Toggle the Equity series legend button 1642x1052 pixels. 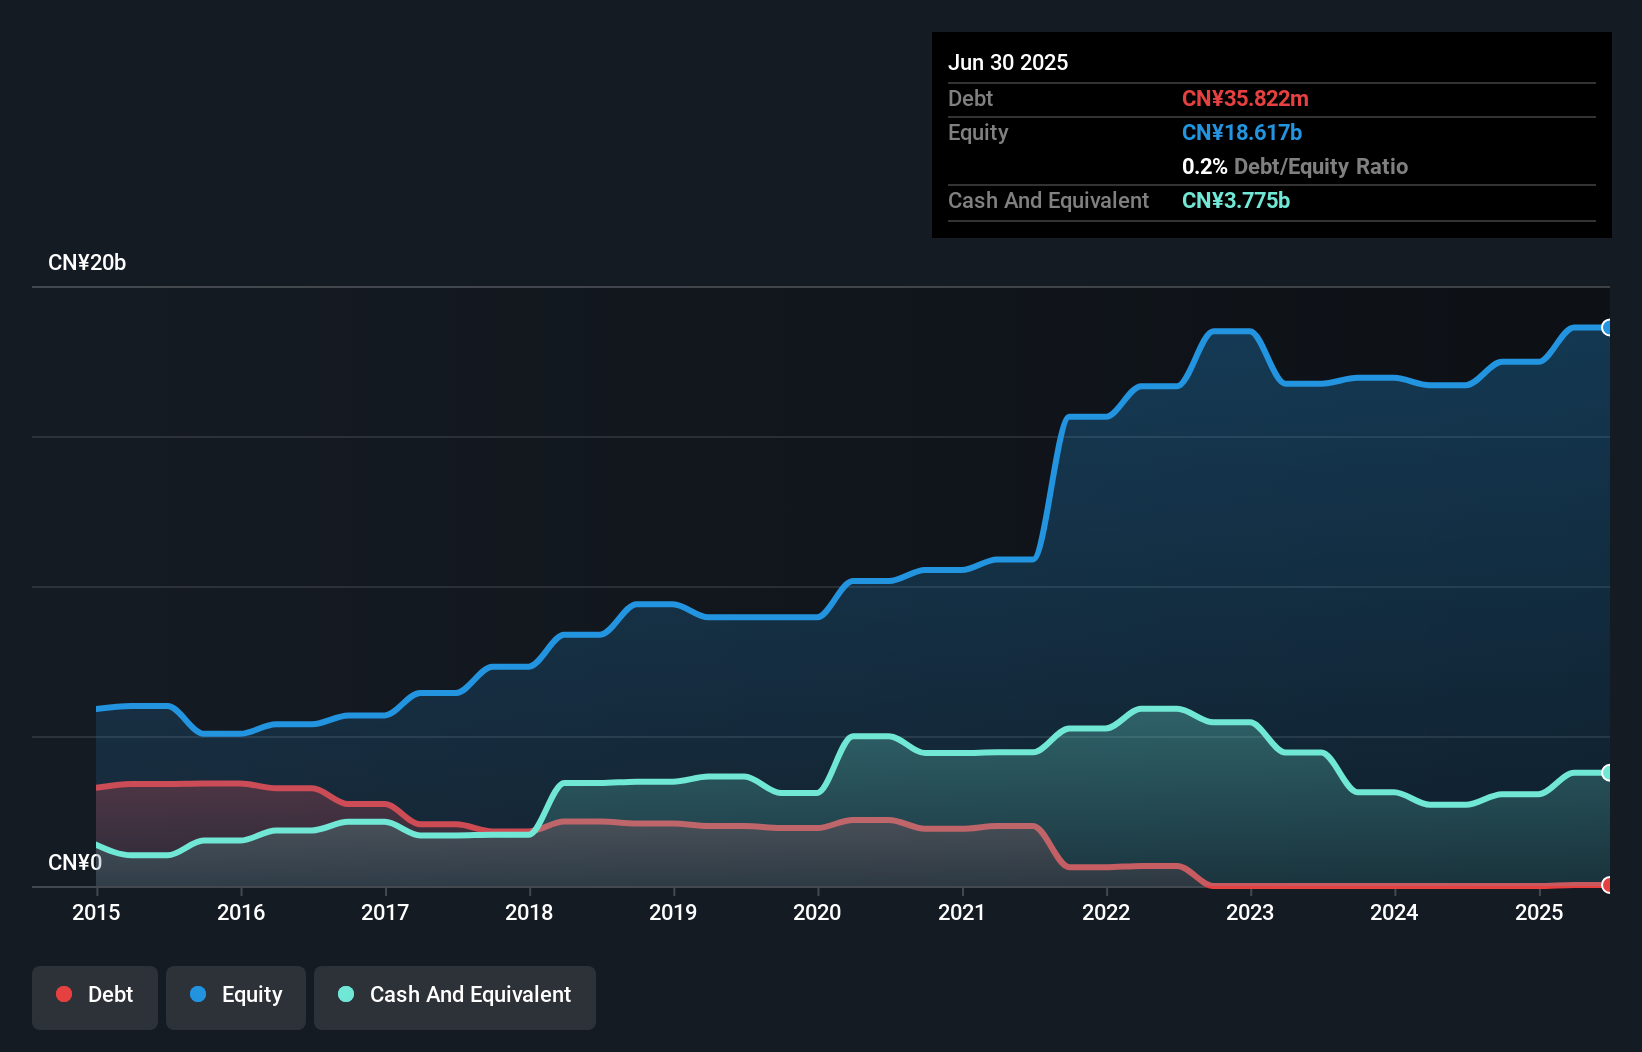point(236,997)
